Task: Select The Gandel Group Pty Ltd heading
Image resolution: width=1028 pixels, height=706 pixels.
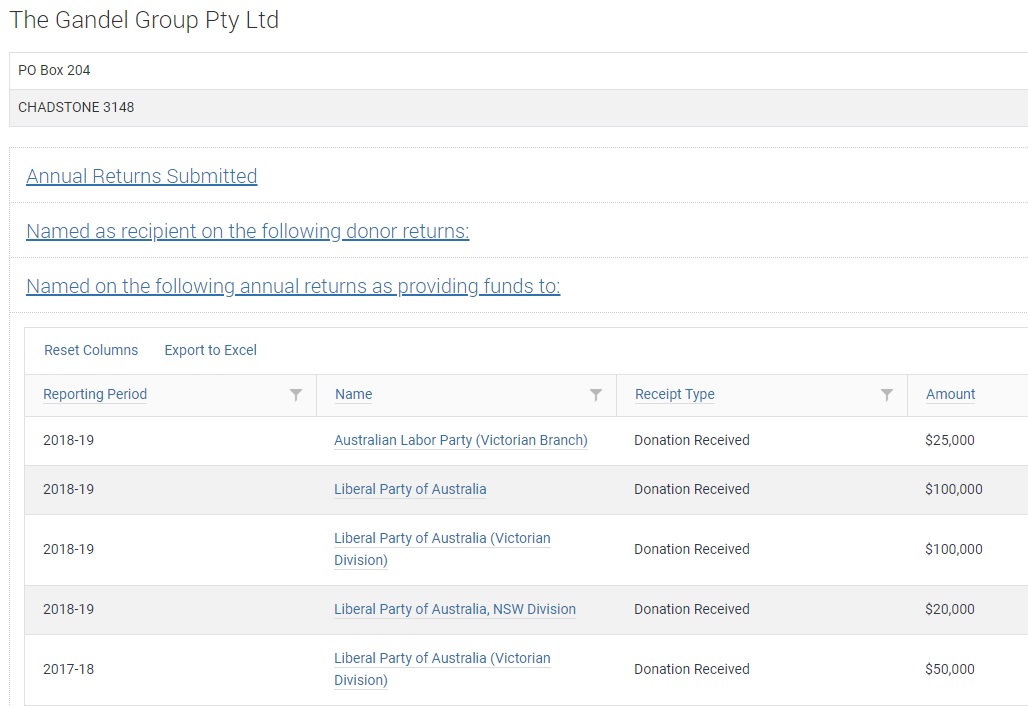Action: click(x=144, y=20)
